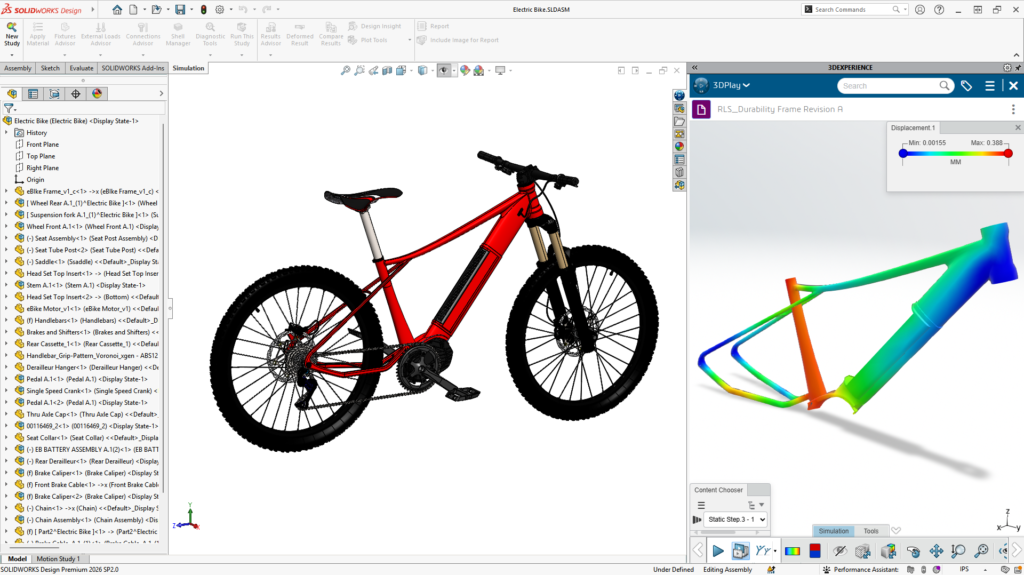Select the FeatureManager design tree tab icon
The image size is (1024, 575).
12,94
